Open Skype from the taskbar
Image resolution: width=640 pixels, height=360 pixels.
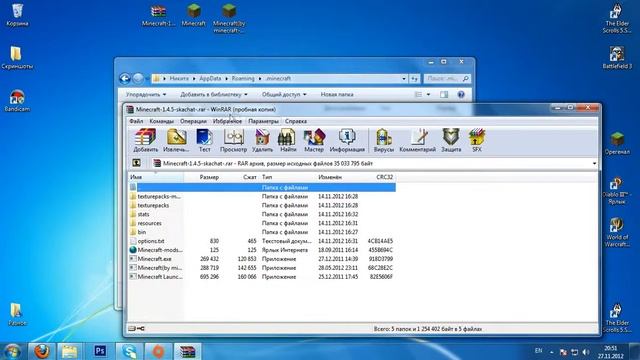point(129,351)
